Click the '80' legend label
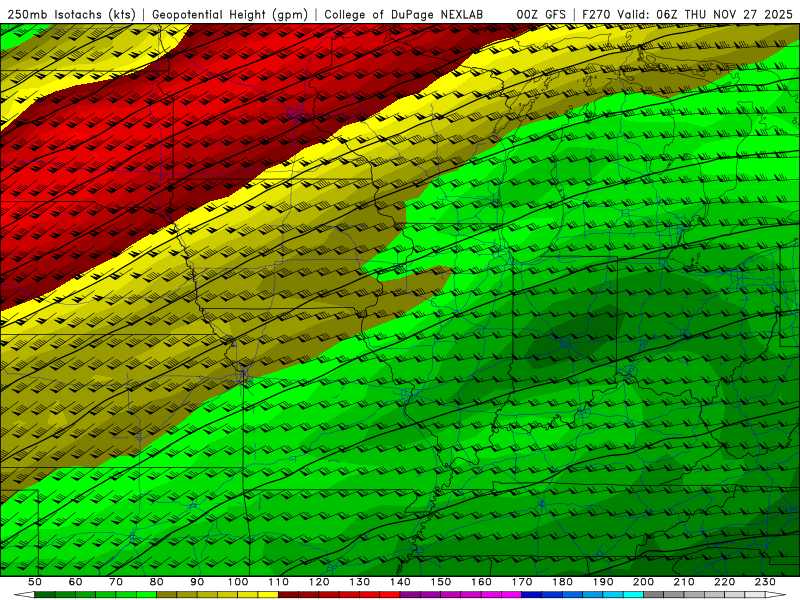Screen dimensions: 800x600 [x=157, y=582]
